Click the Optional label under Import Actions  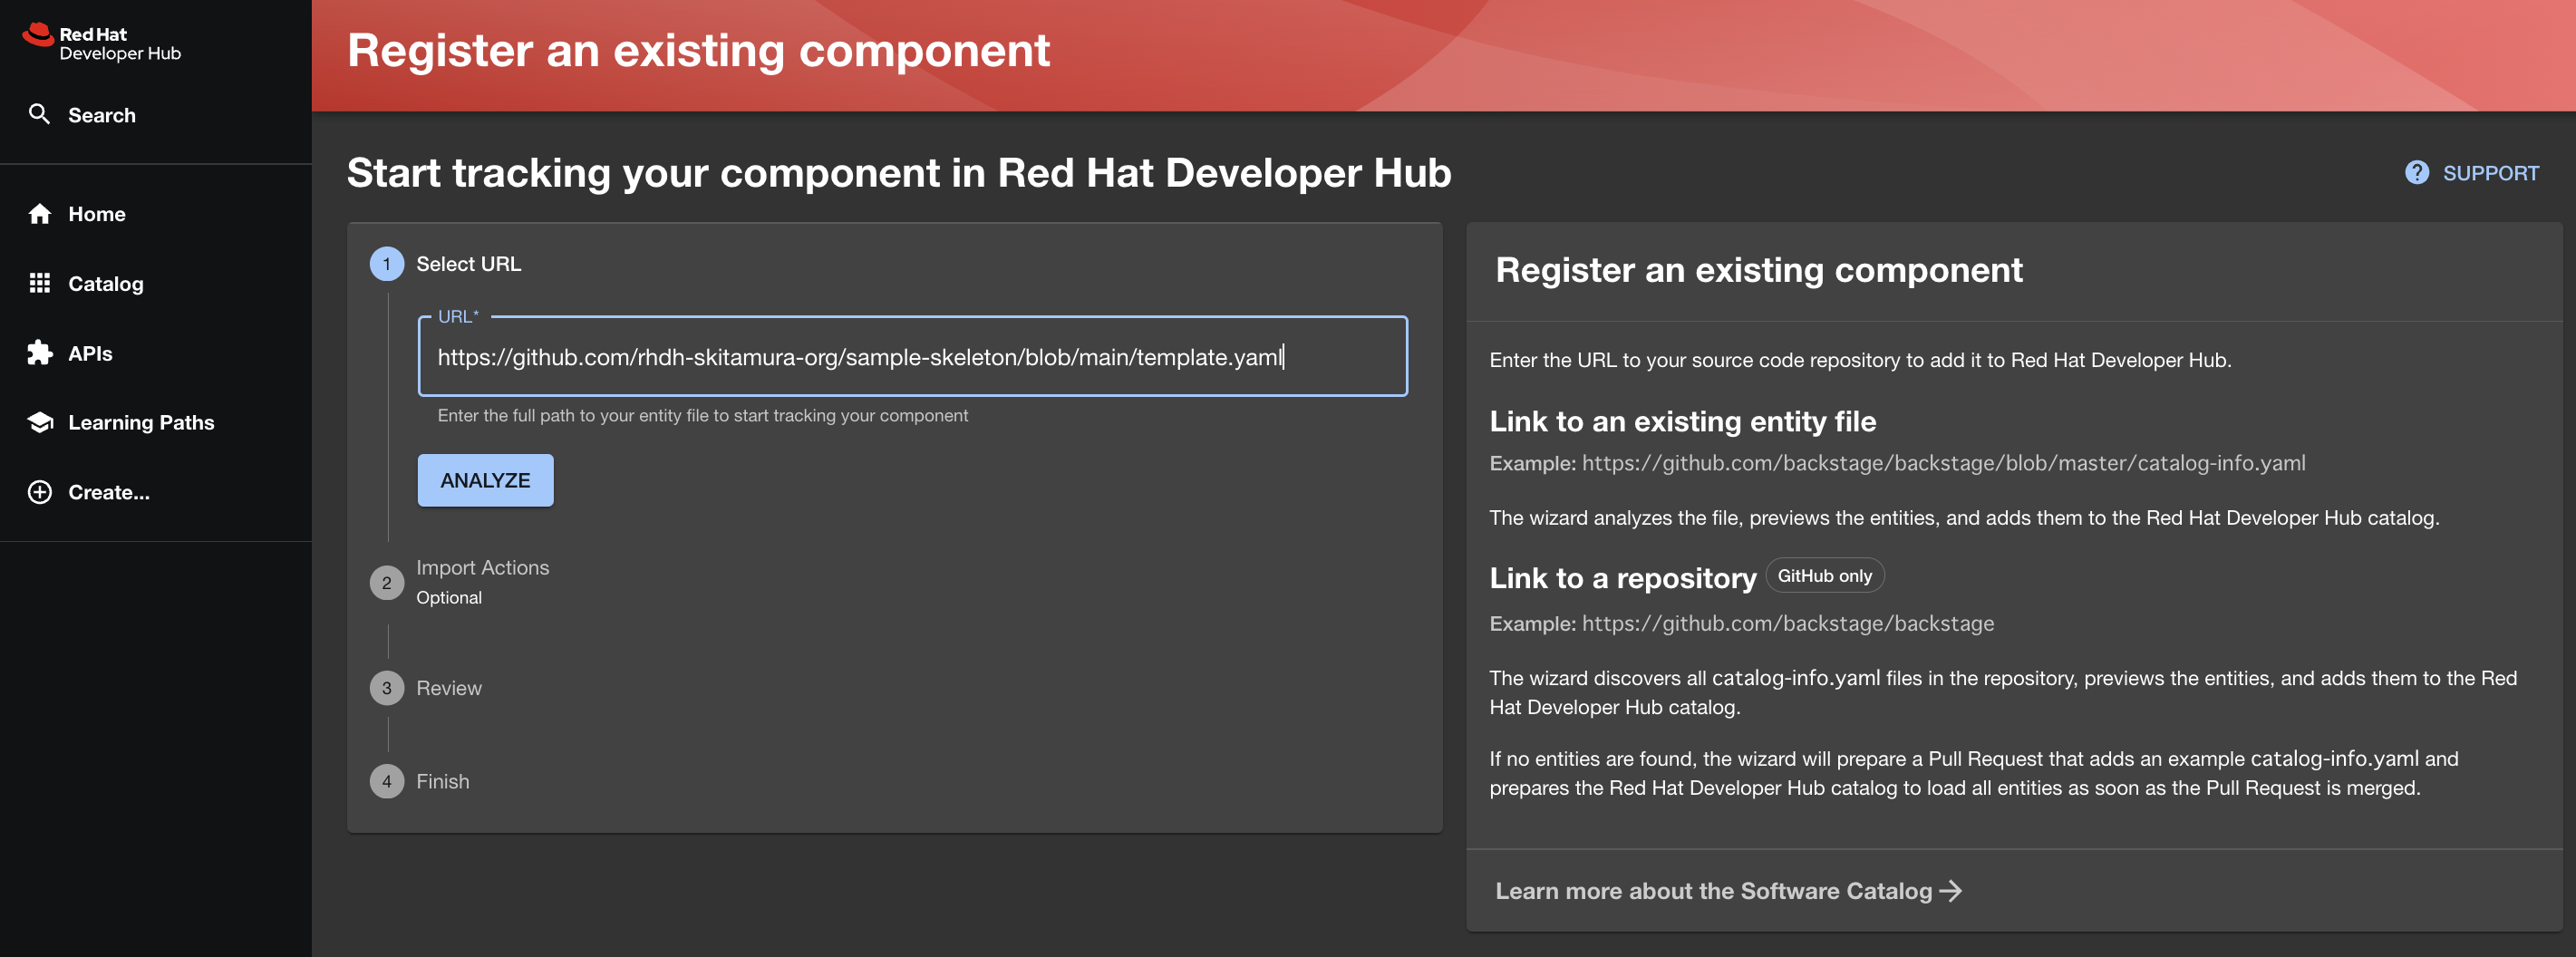pyautogui.click(x=448, y=597)
